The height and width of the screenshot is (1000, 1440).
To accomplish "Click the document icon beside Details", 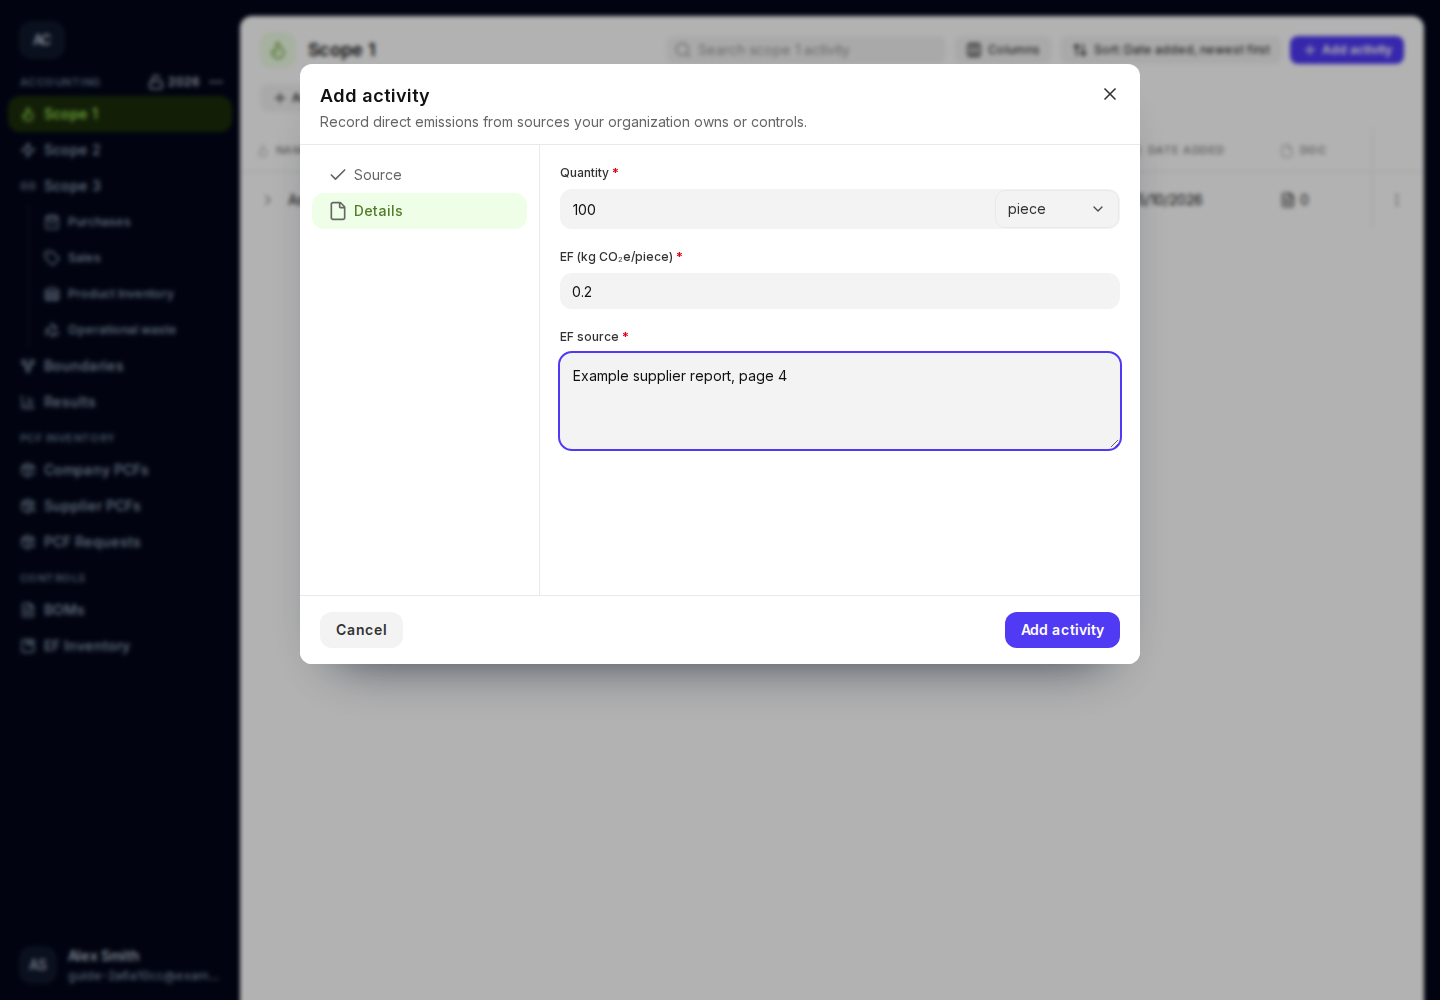I will click(x=338, y=211).
